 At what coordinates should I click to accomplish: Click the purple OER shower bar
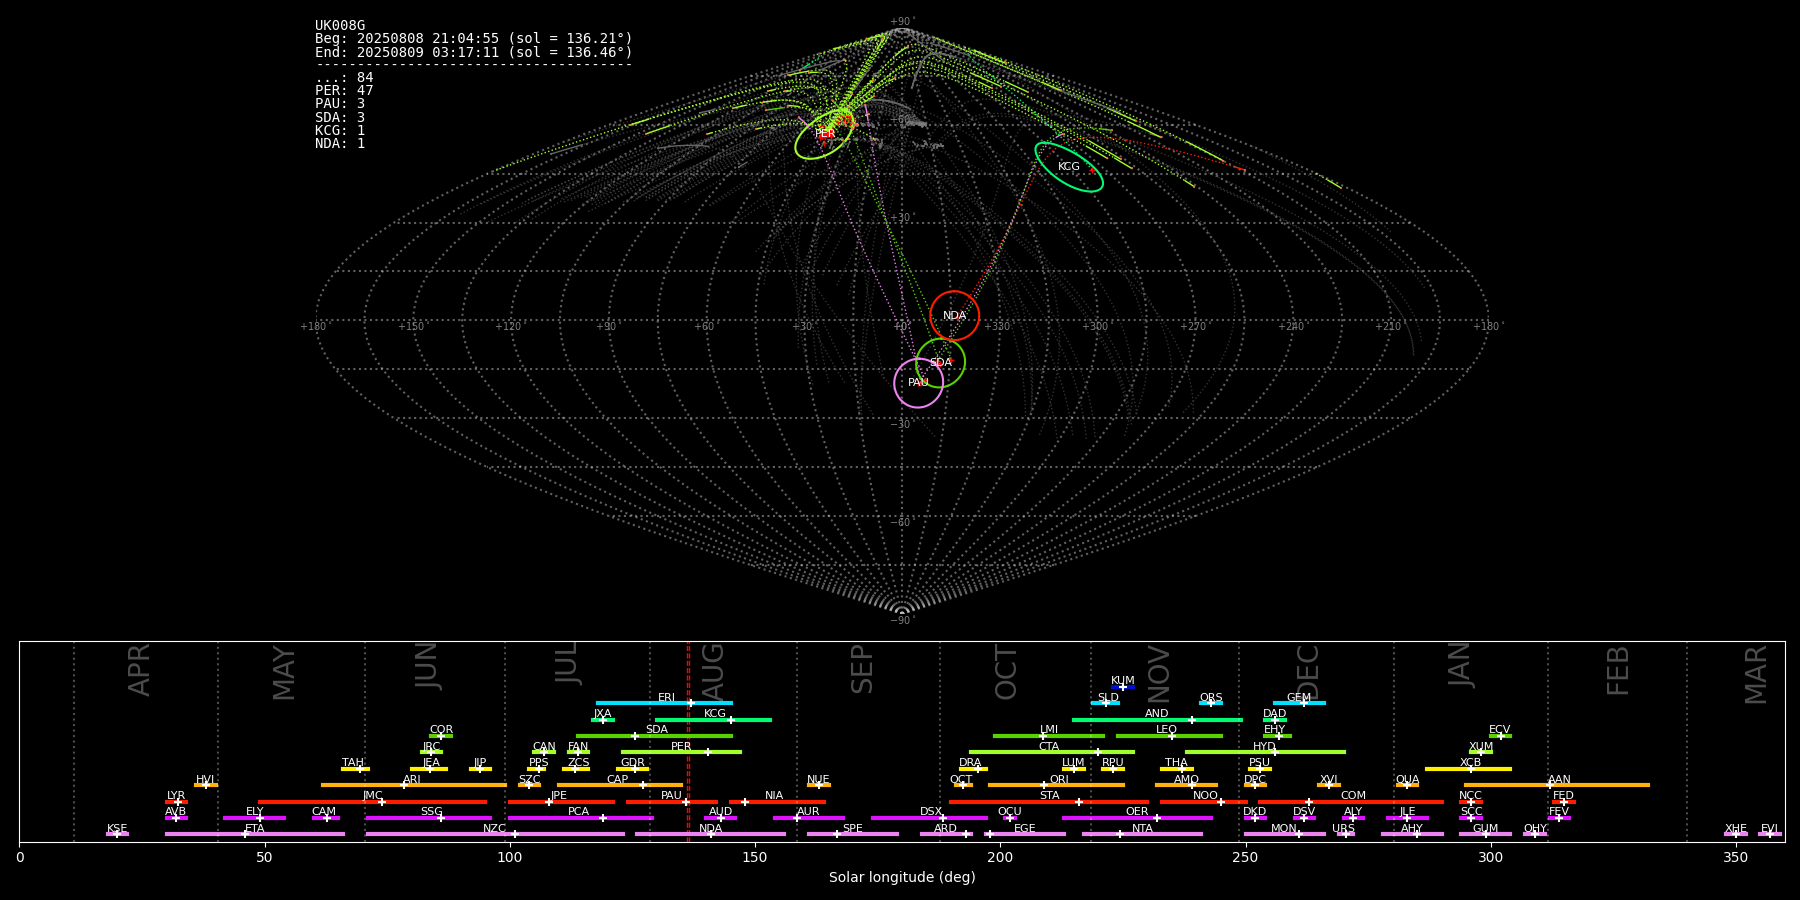pos(1137,818)
